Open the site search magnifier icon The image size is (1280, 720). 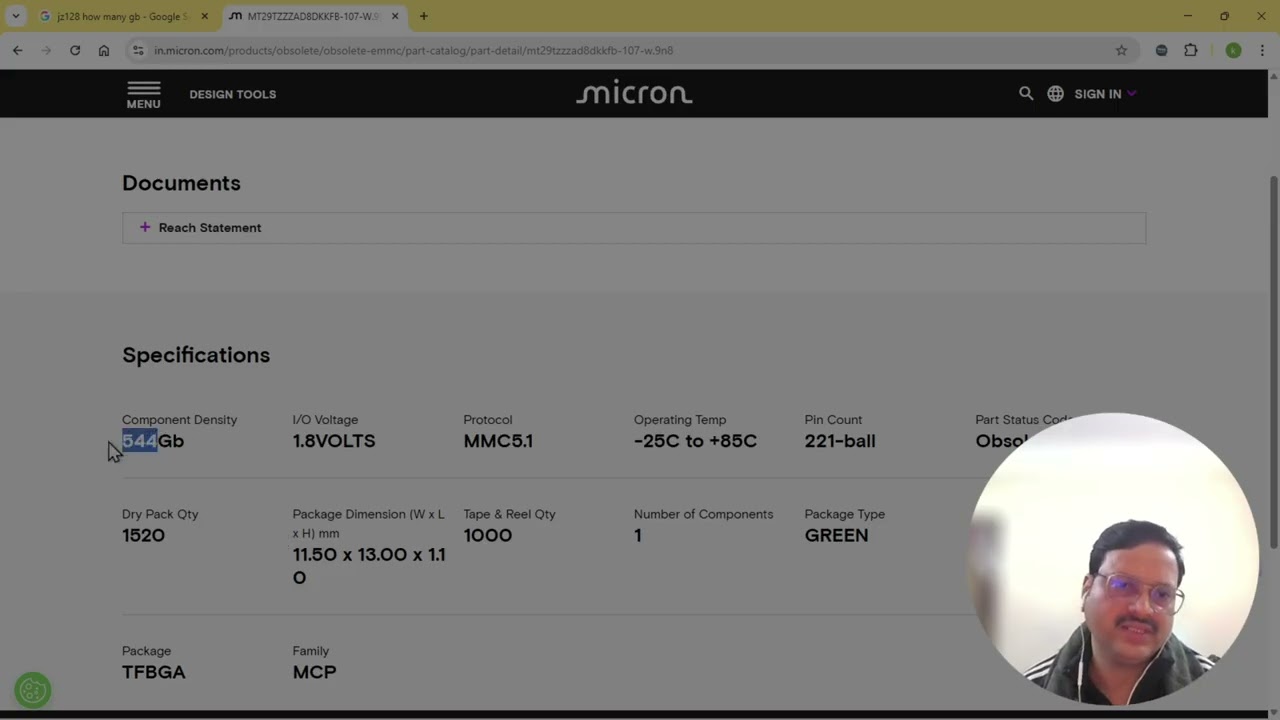[x=1026, y=93]
